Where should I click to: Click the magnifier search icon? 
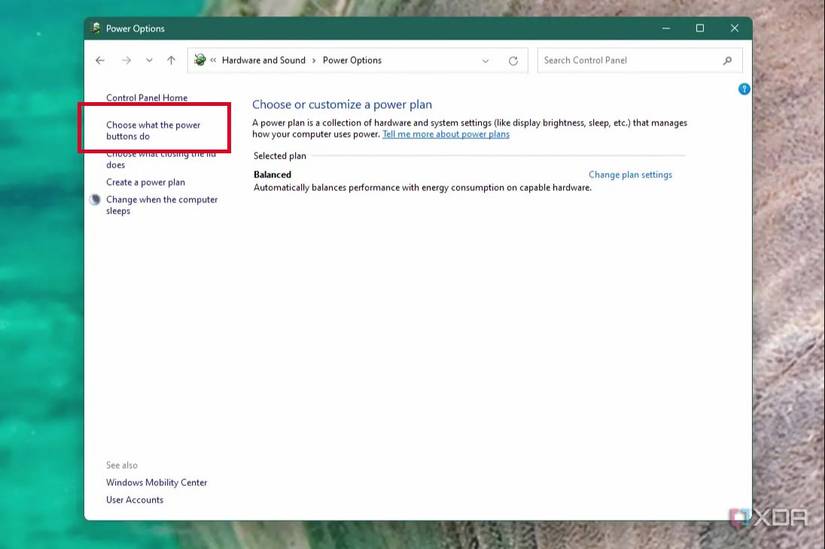[727, 61]
